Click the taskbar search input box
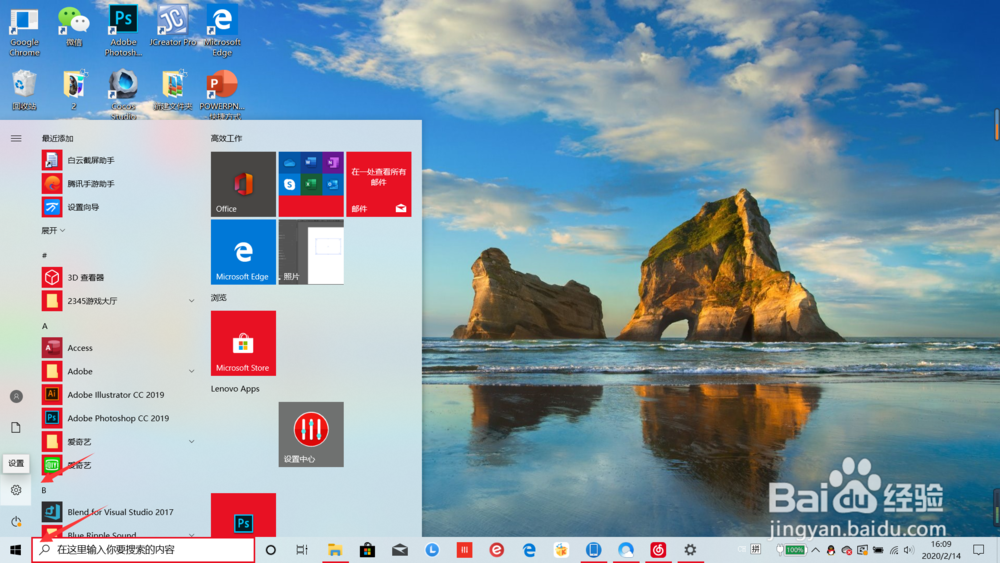Screen dimensions: 1000x563 pyautogui.click(x=143, y=550)
